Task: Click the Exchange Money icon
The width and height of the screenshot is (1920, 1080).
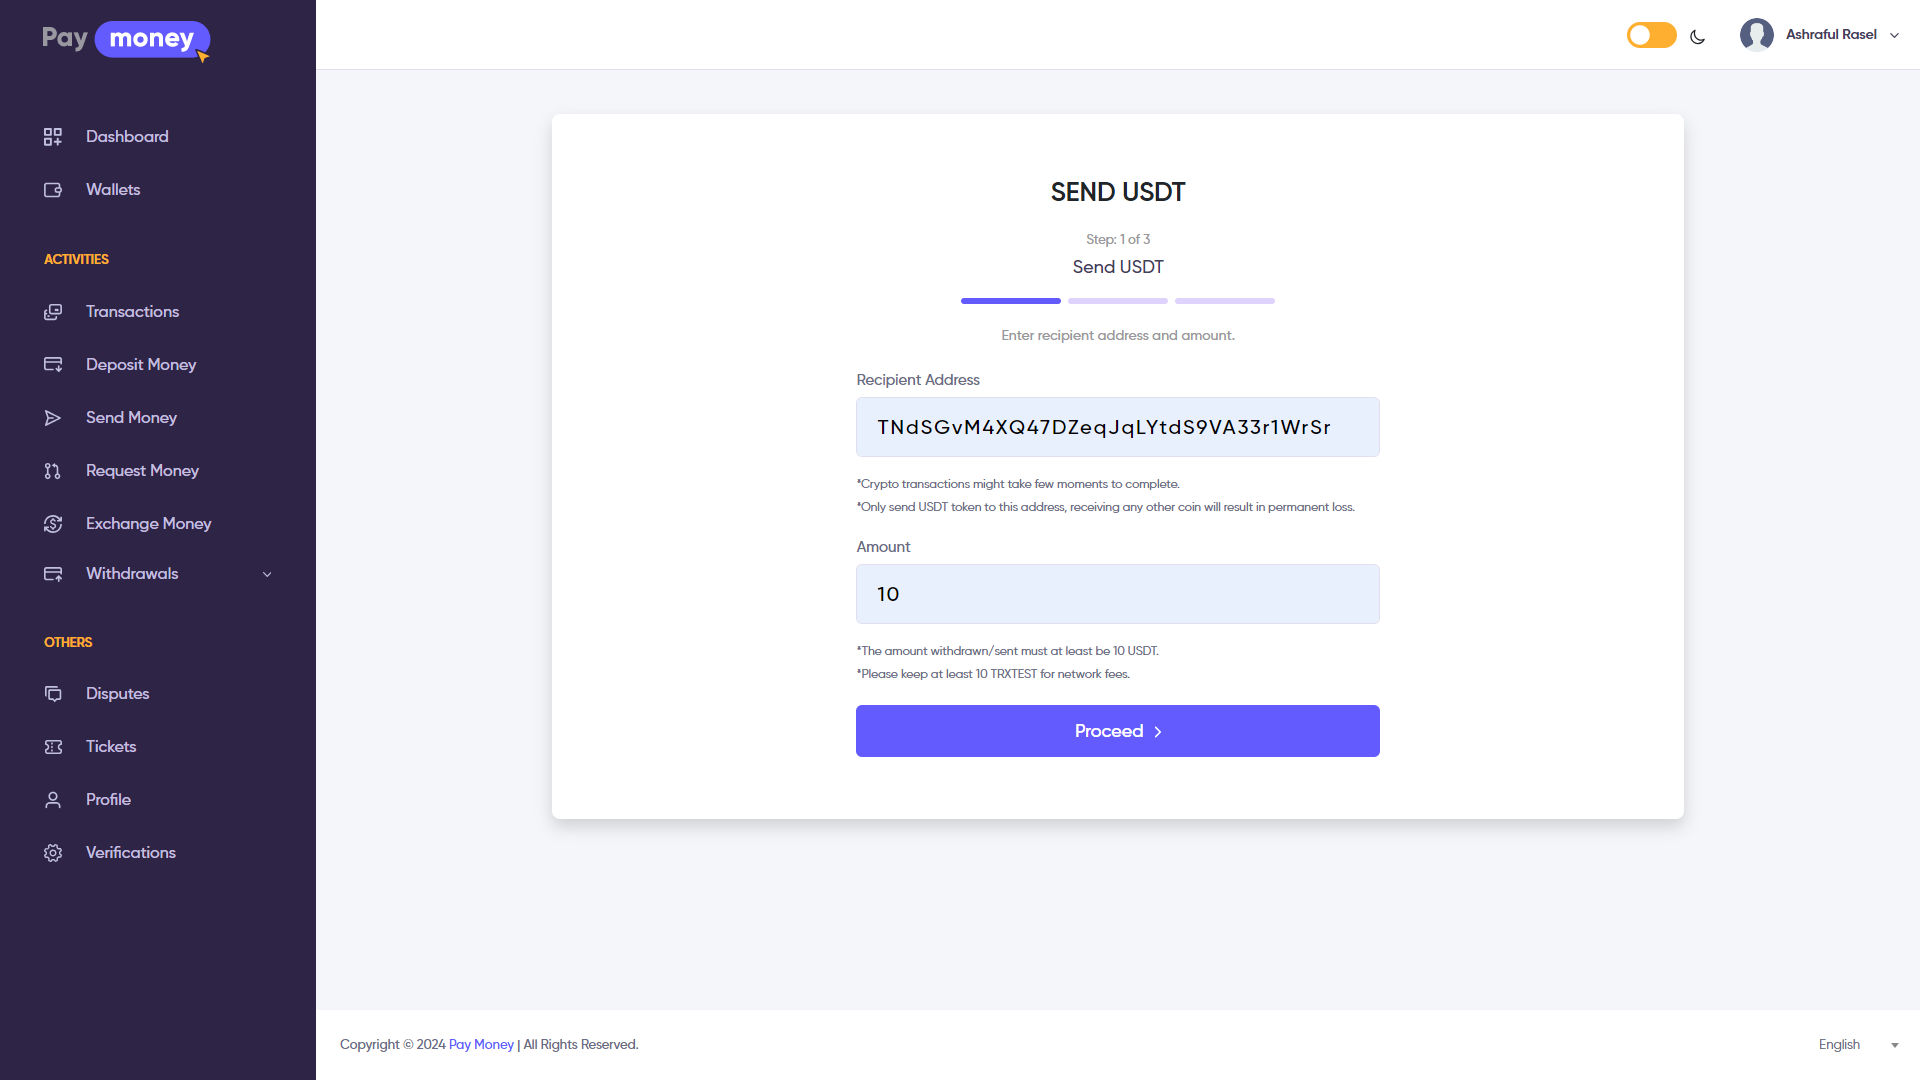Action: pos(53,524)
